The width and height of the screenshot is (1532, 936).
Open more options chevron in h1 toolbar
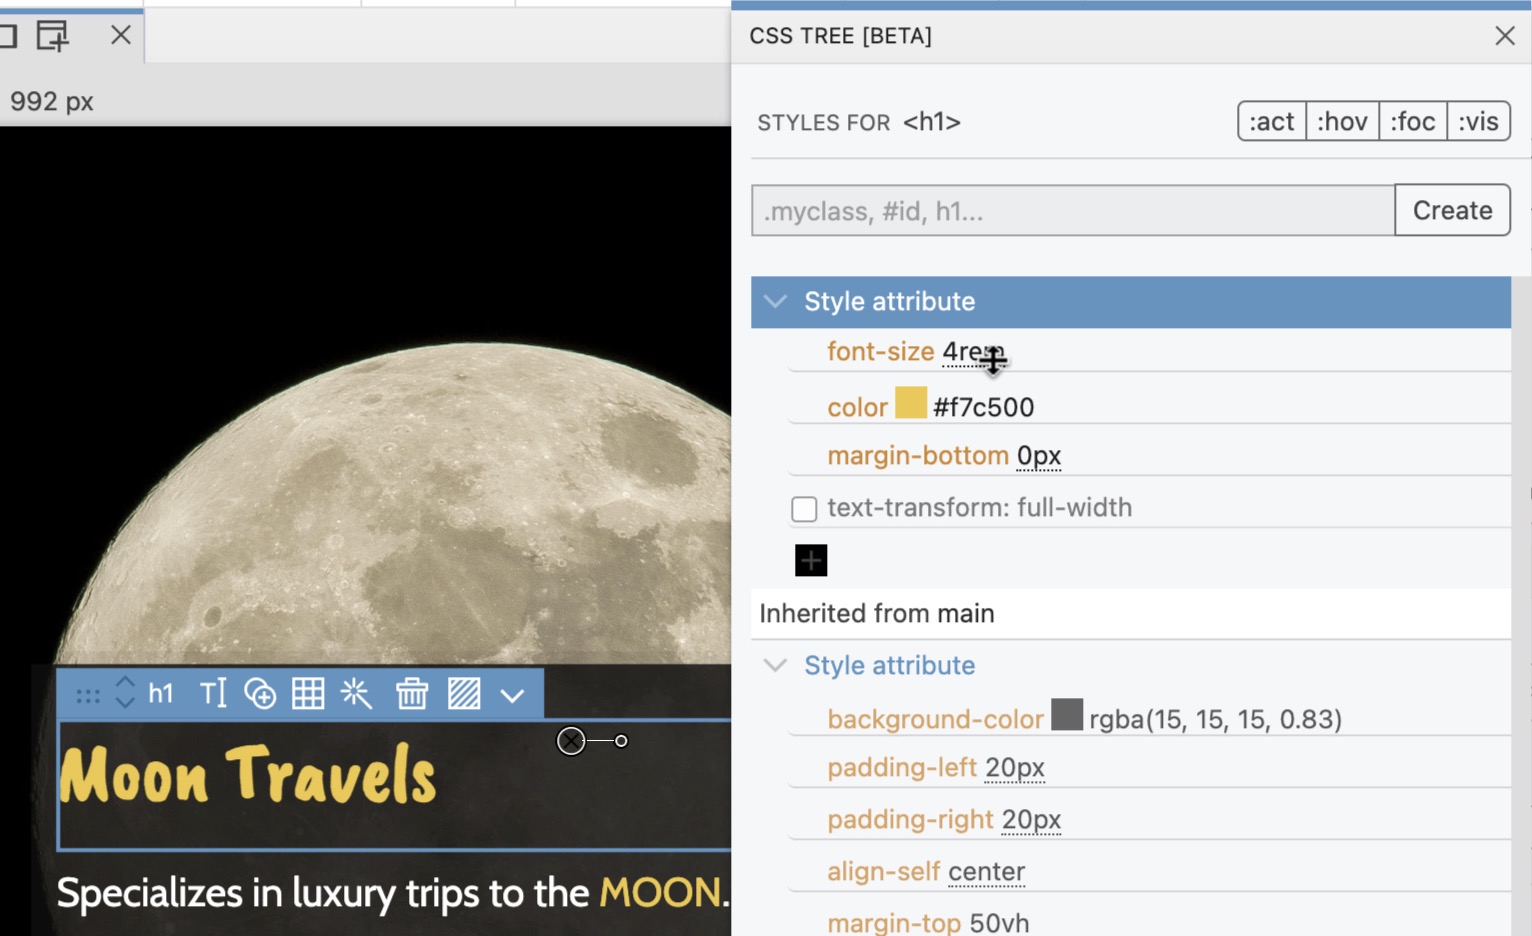click(512, 695)
